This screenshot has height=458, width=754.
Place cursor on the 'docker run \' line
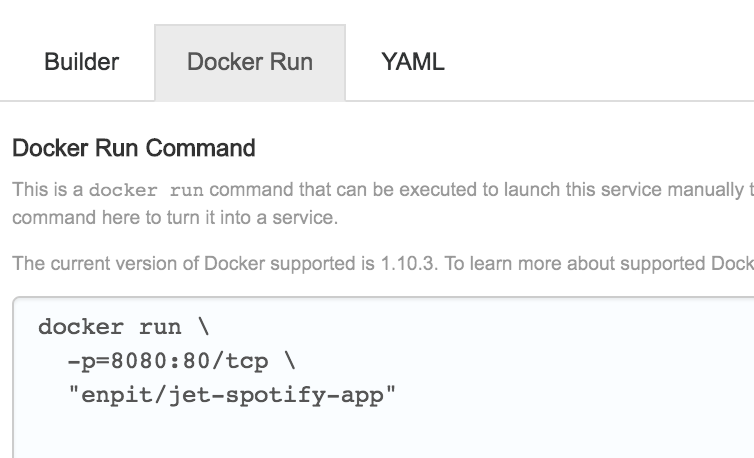click(110, 327)
